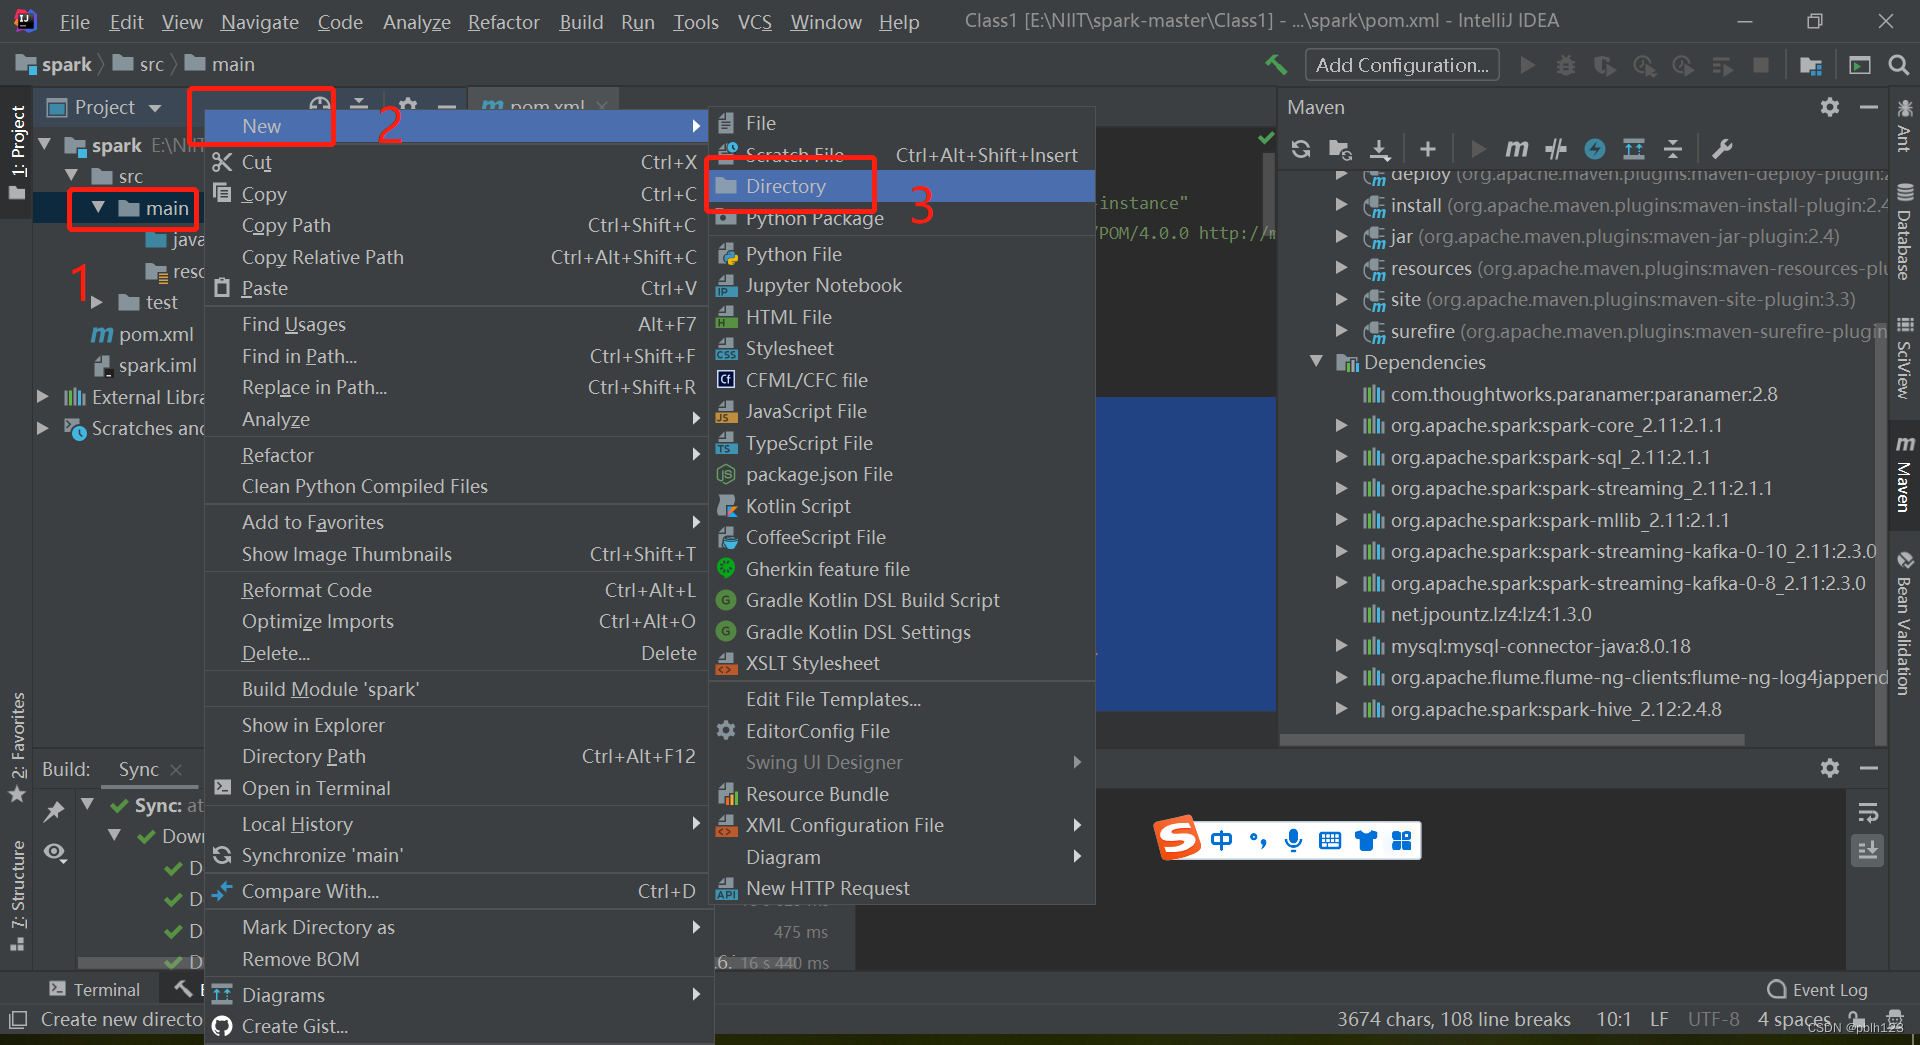Toggle tool window bars icon in status bar corner
Viewport: 1920px width, 1045px height.
(x=18, y=1020)
